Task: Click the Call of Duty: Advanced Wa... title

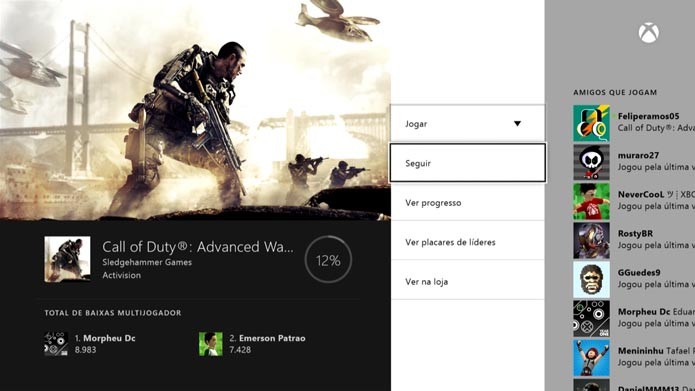Action: [198, 247]
